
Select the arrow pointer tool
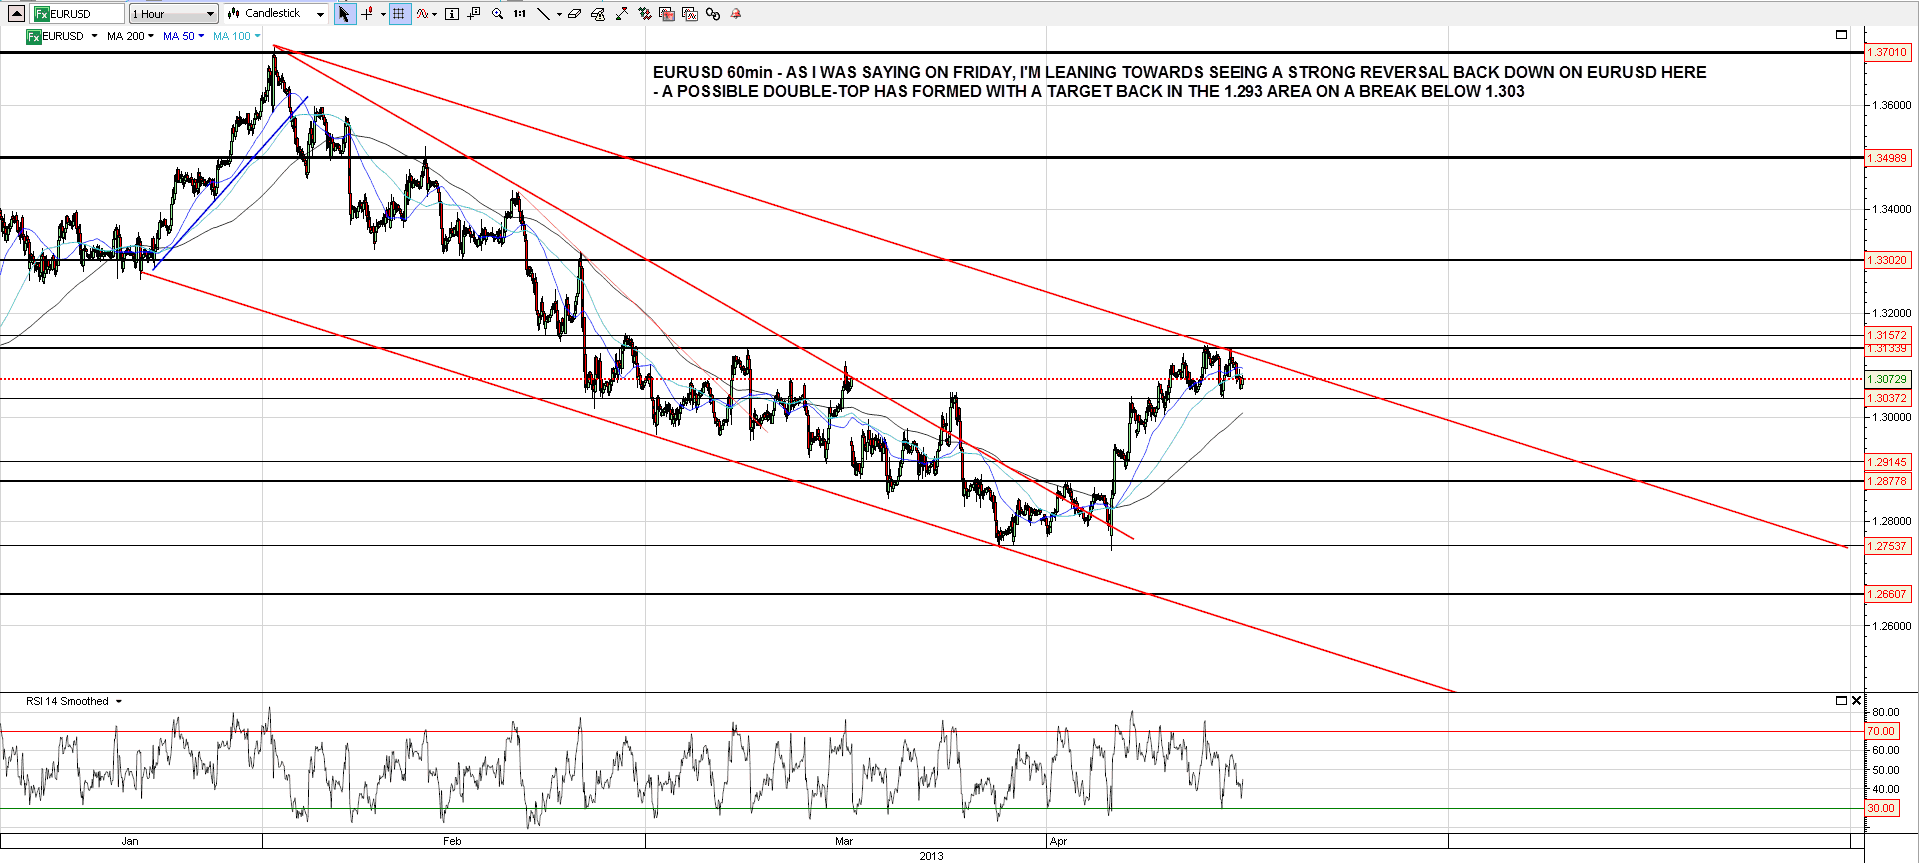coord(344,14)
